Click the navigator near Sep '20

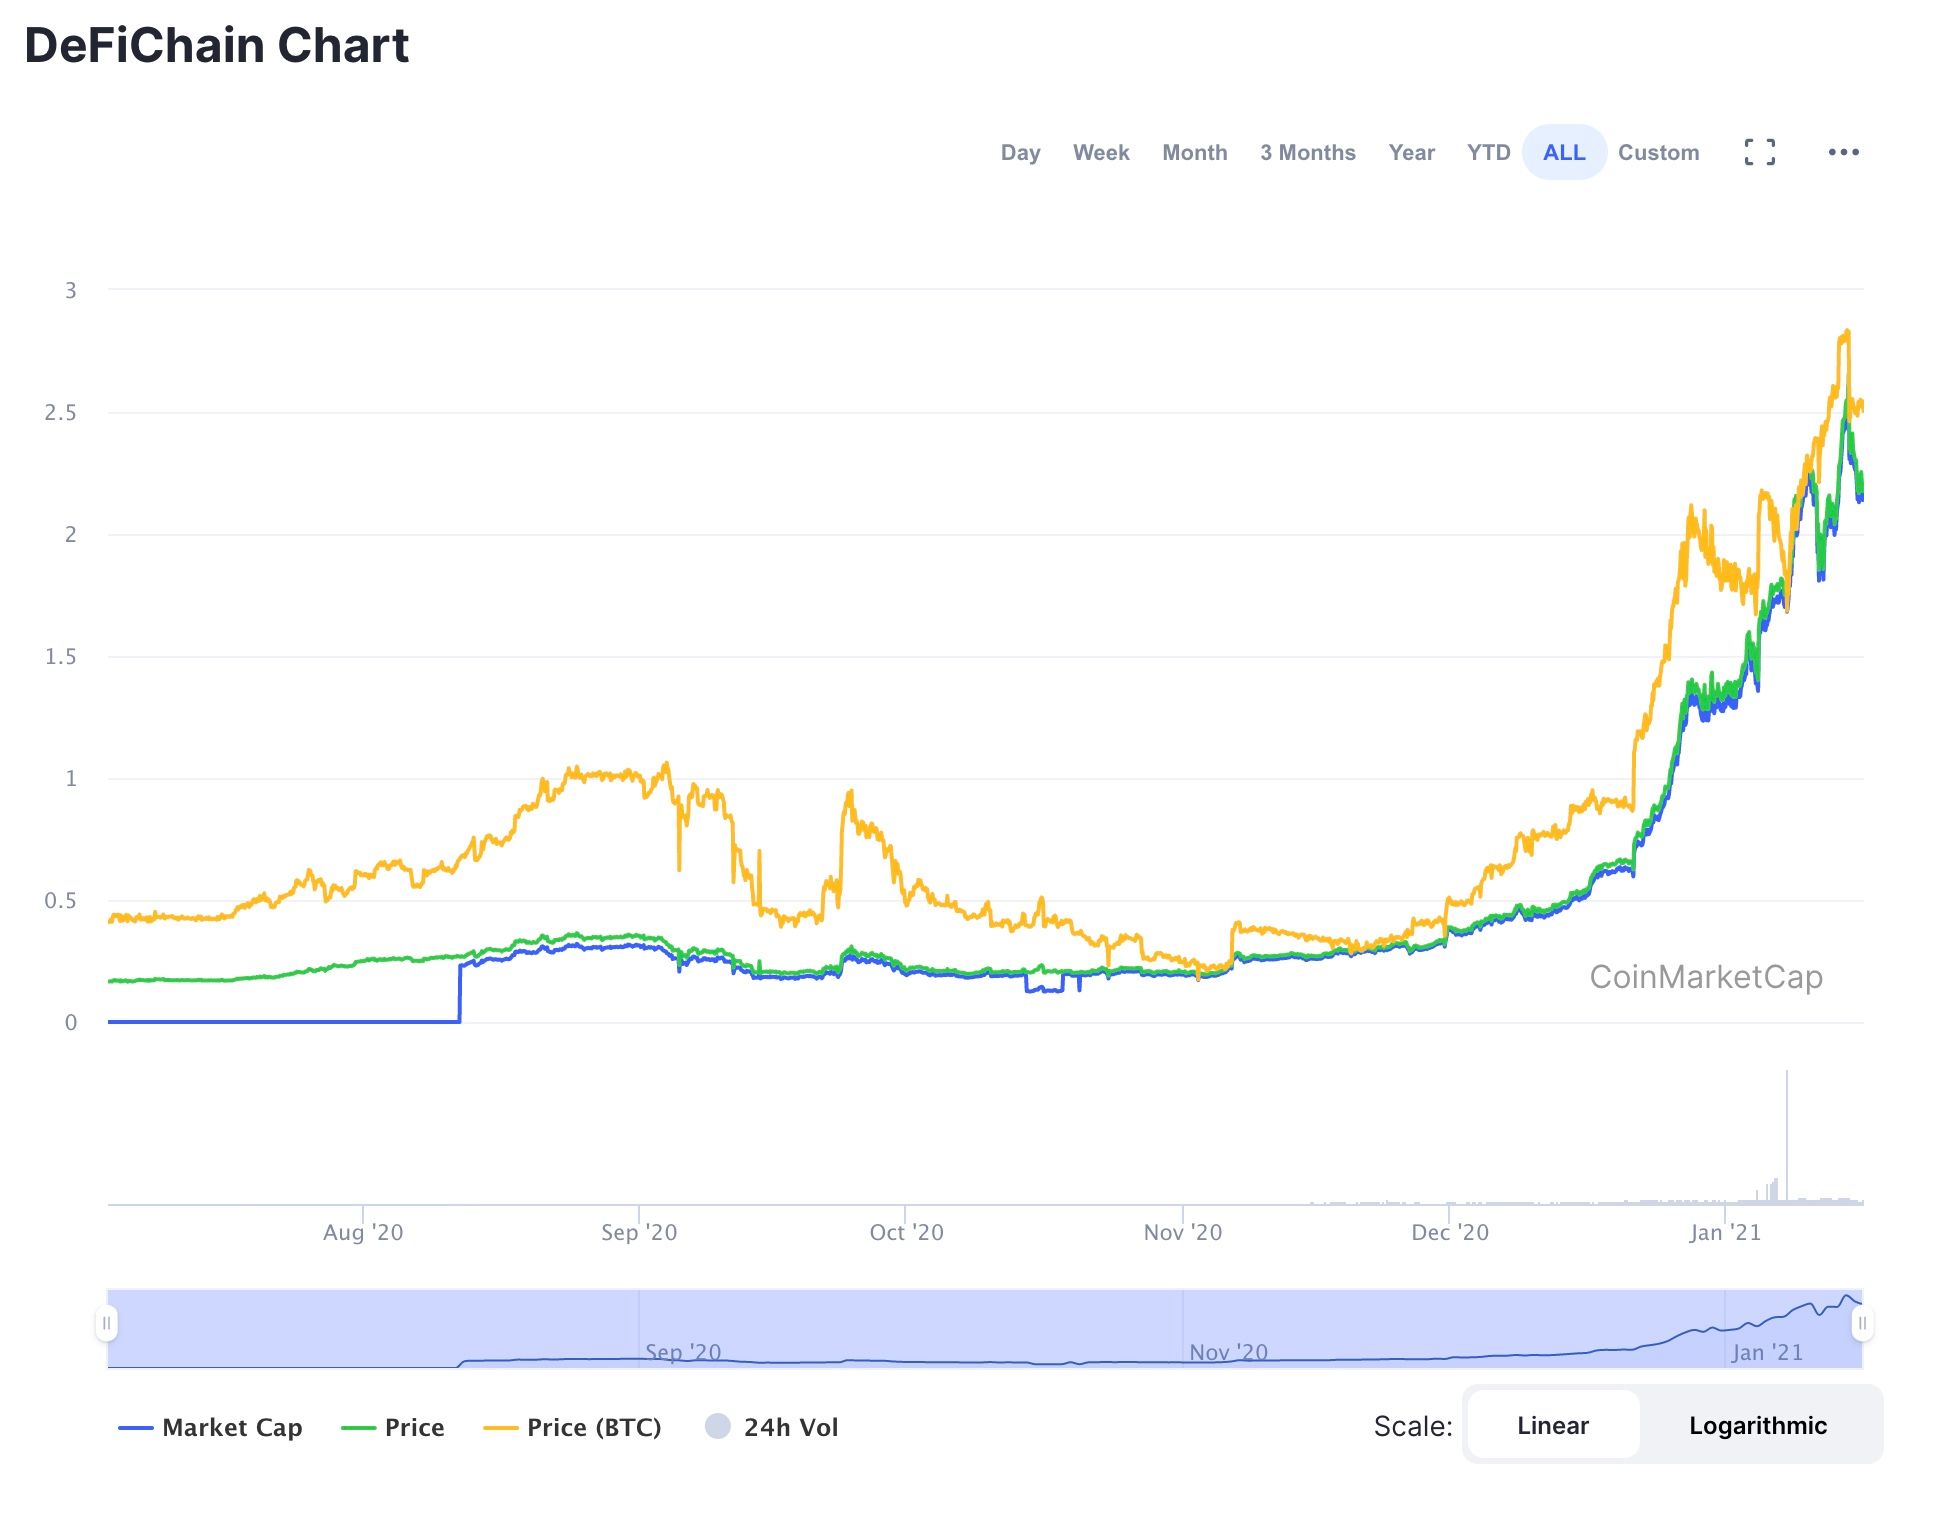[683, 1352]
